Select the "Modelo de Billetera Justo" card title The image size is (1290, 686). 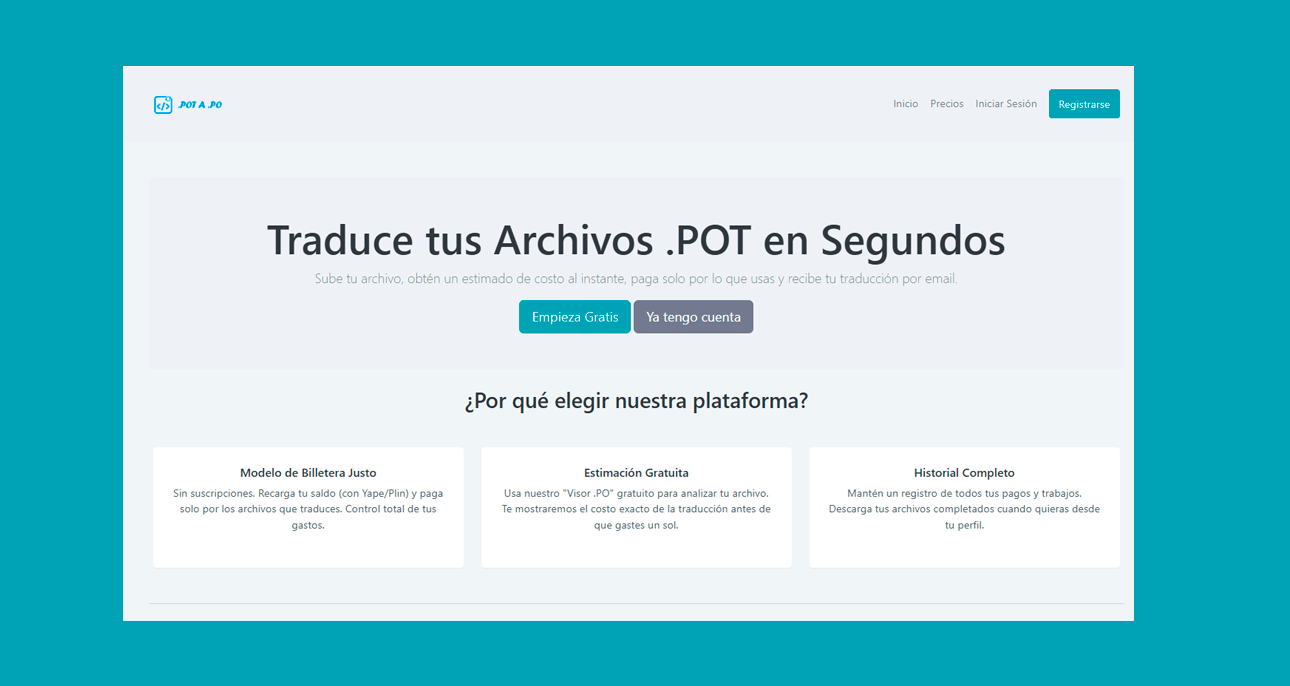pos(308,473)
